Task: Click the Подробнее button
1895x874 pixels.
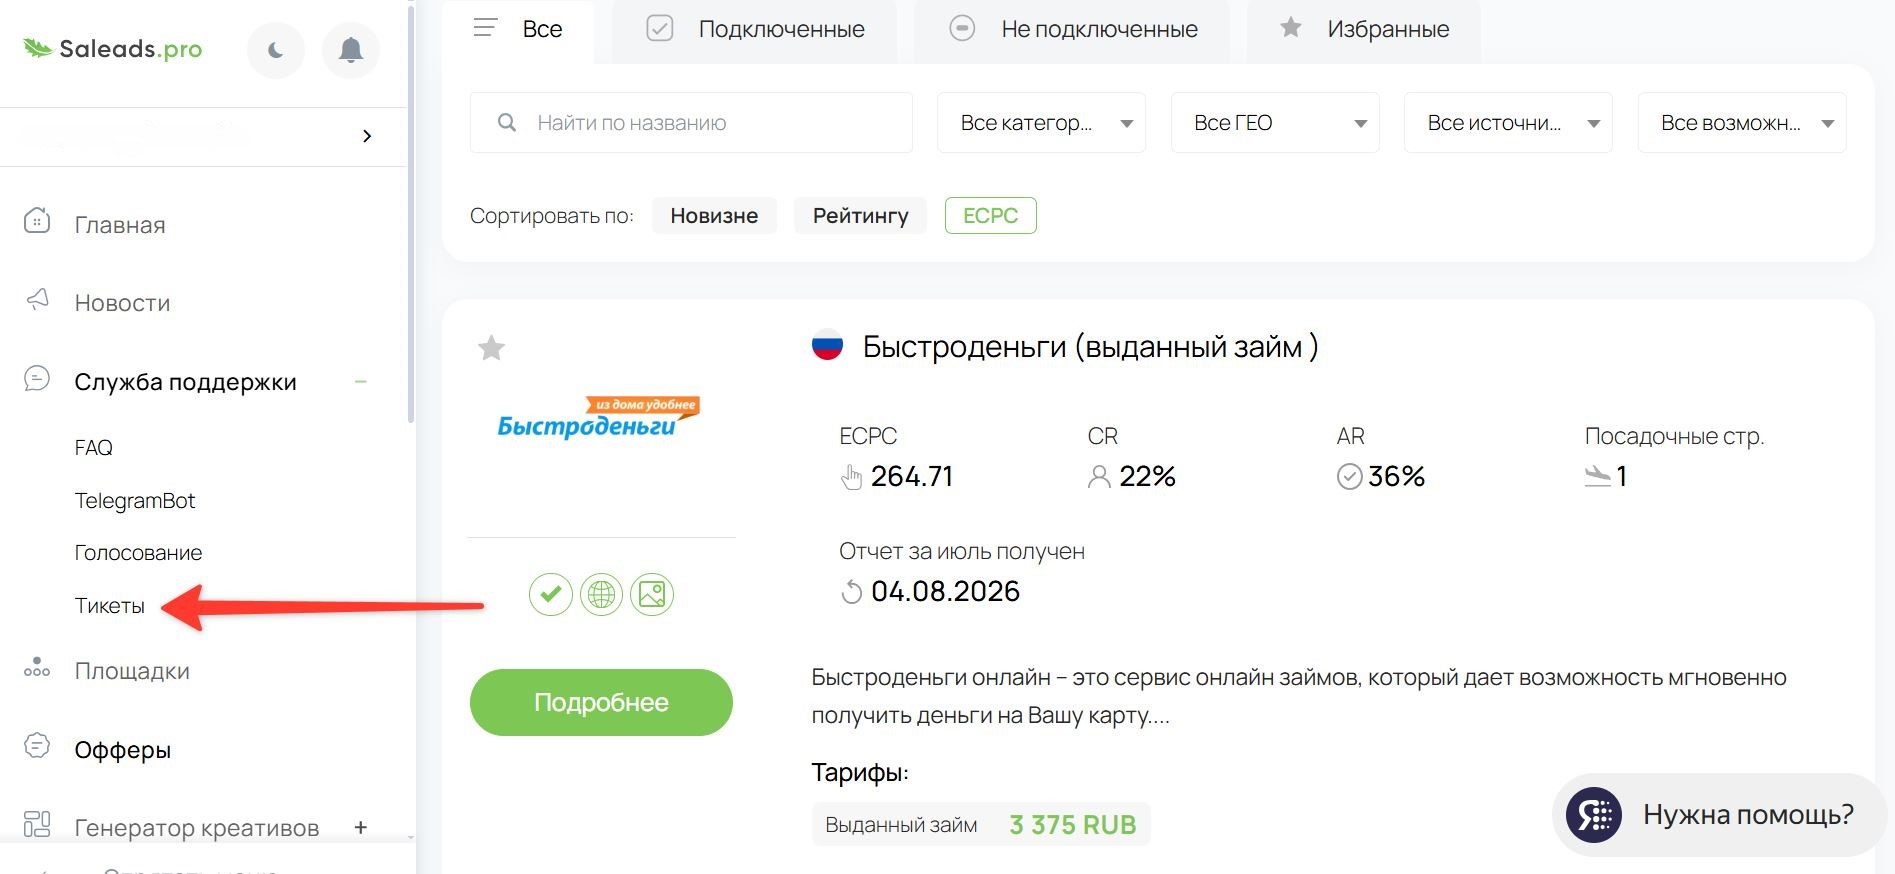Action: point(601,703)
